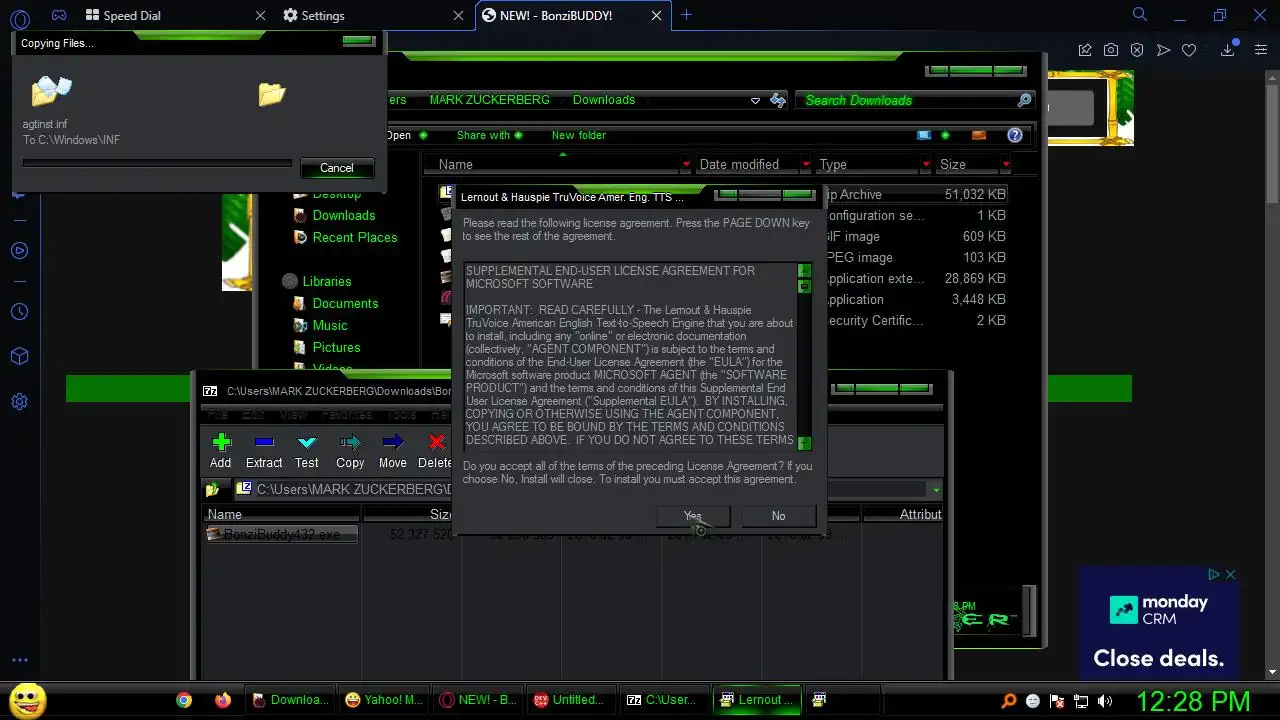Switch to the Settings tab
Screen dimensions: 1280x720
click(323, 15)
